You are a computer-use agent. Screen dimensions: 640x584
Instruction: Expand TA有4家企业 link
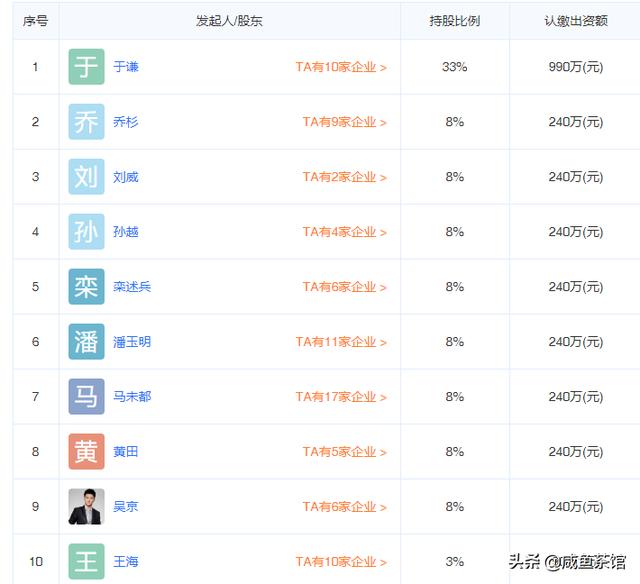pyautogui.click(x=344, y=232)
